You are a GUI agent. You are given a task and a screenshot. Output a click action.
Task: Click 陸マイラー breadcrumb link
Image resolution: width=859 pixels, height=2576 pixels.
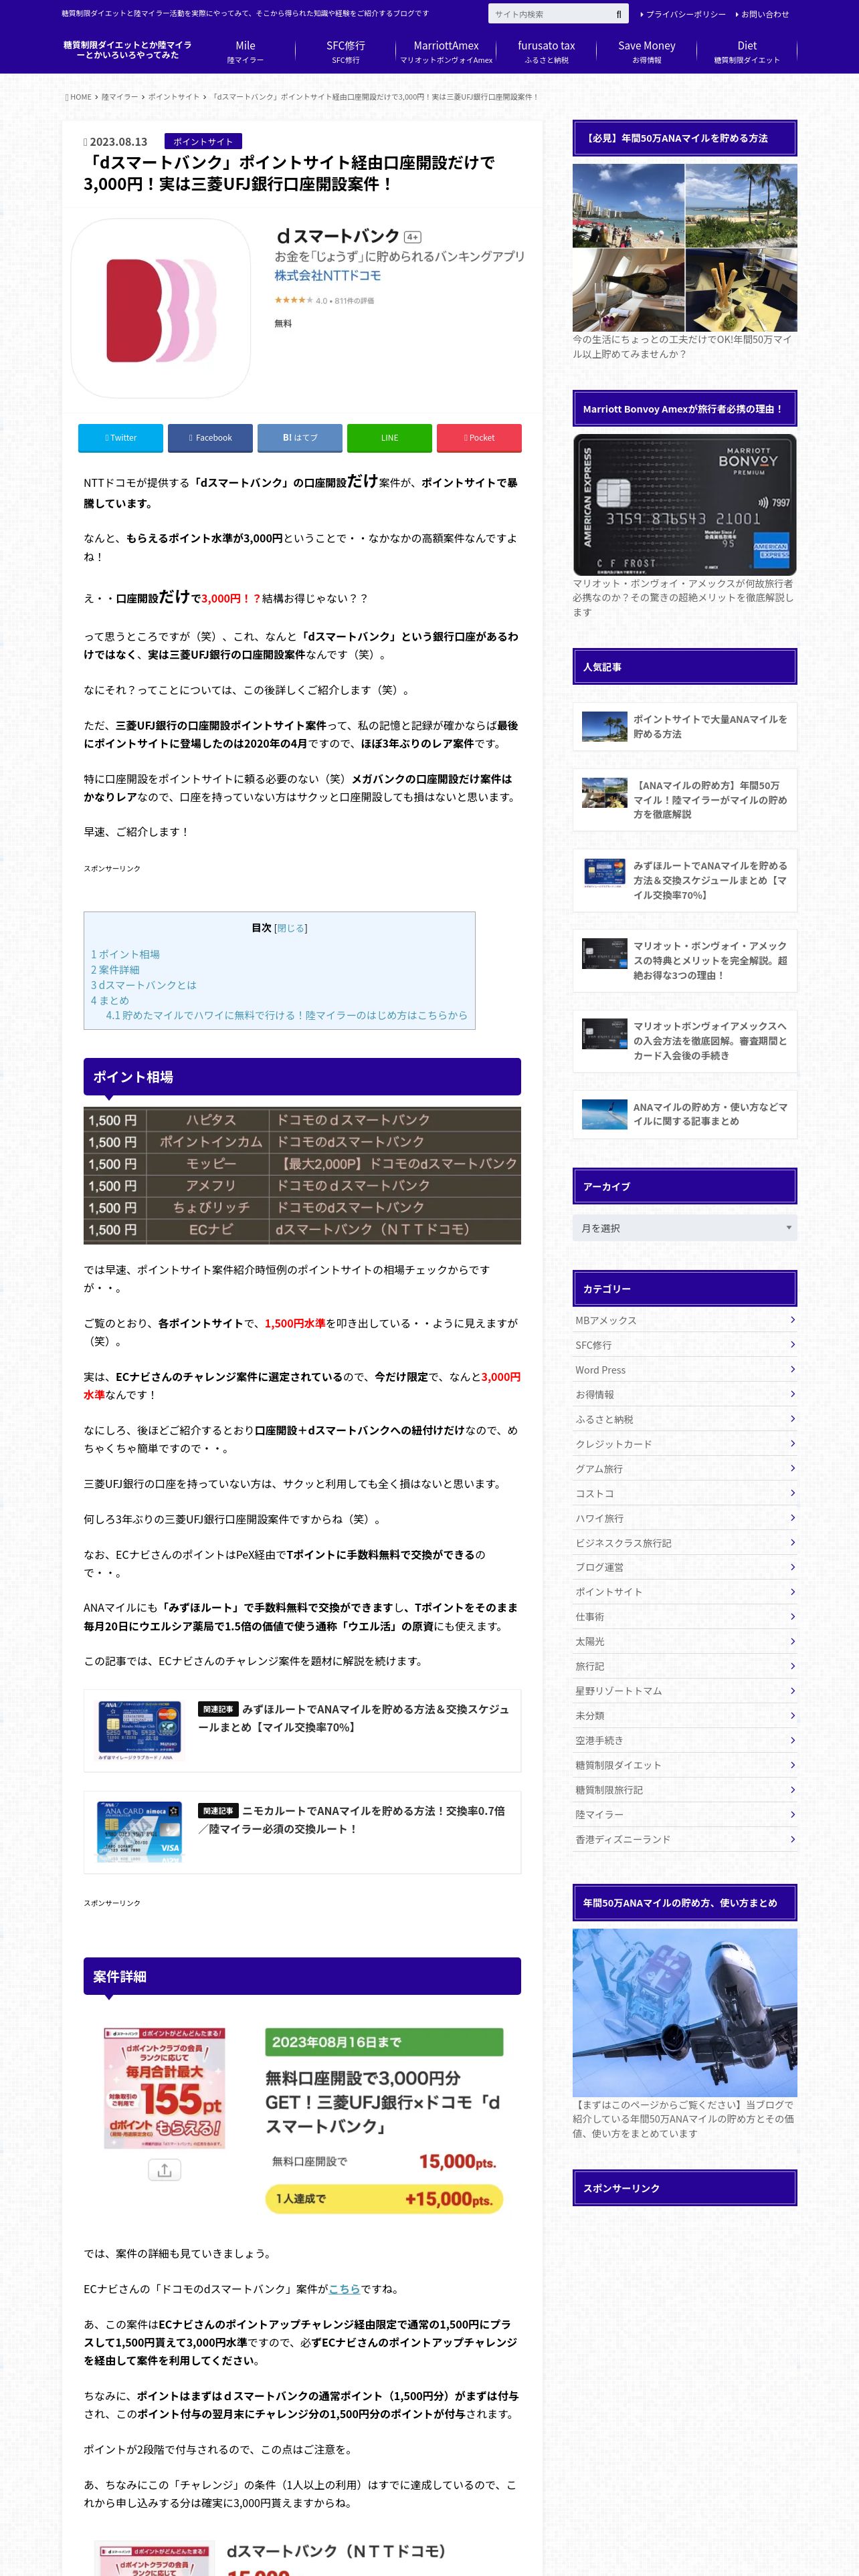pos(119,97)
